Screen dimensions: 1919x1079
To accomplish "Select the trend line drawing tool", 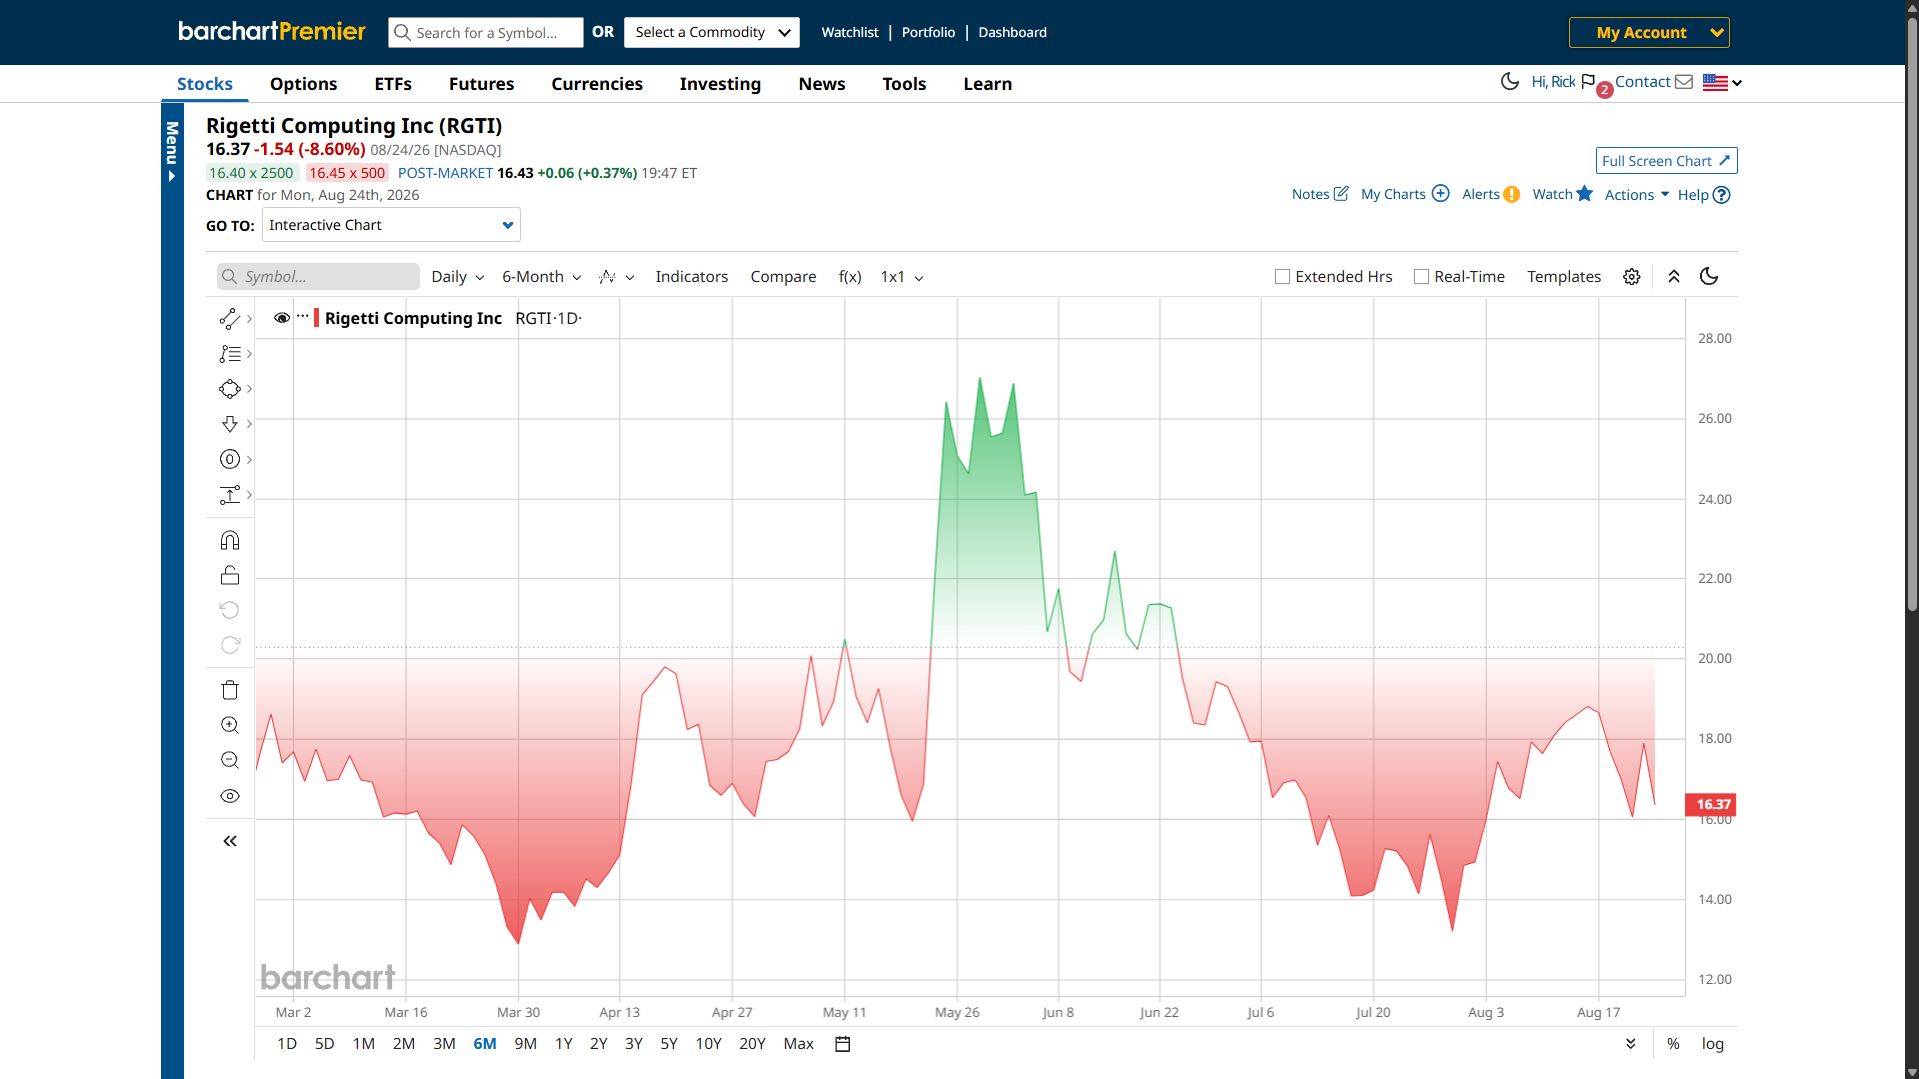I will pyautogui.click(x=230, y=319).
